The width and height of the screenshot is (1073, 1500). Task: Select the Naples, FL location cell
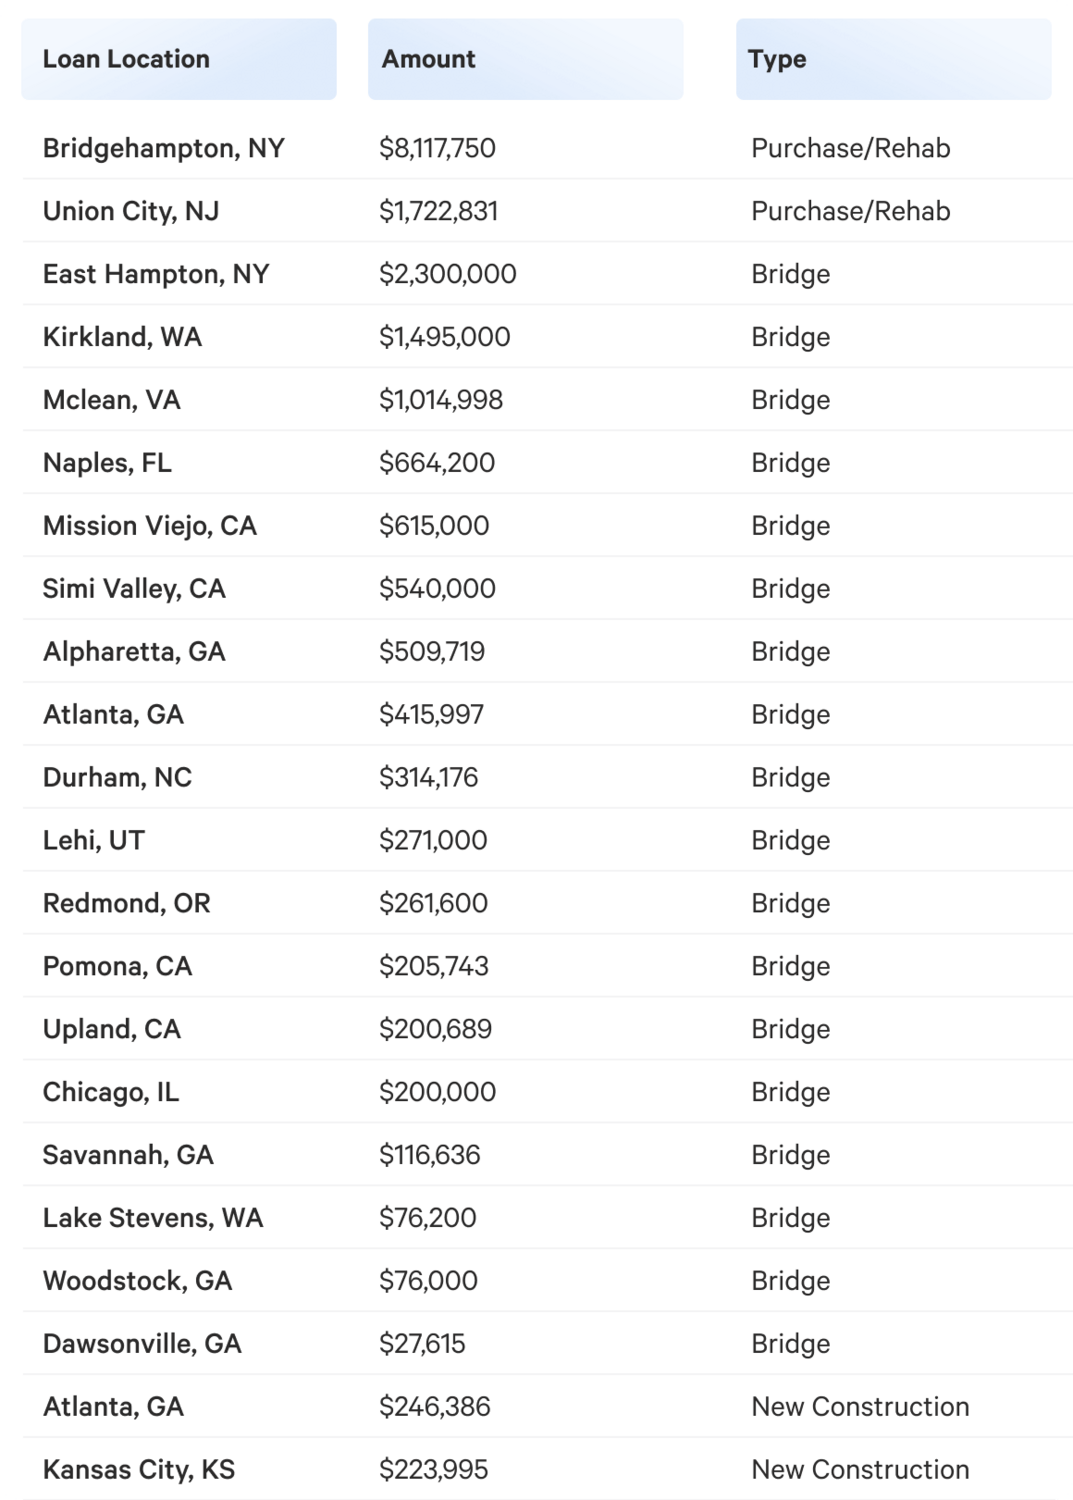(x=107, y=463)
